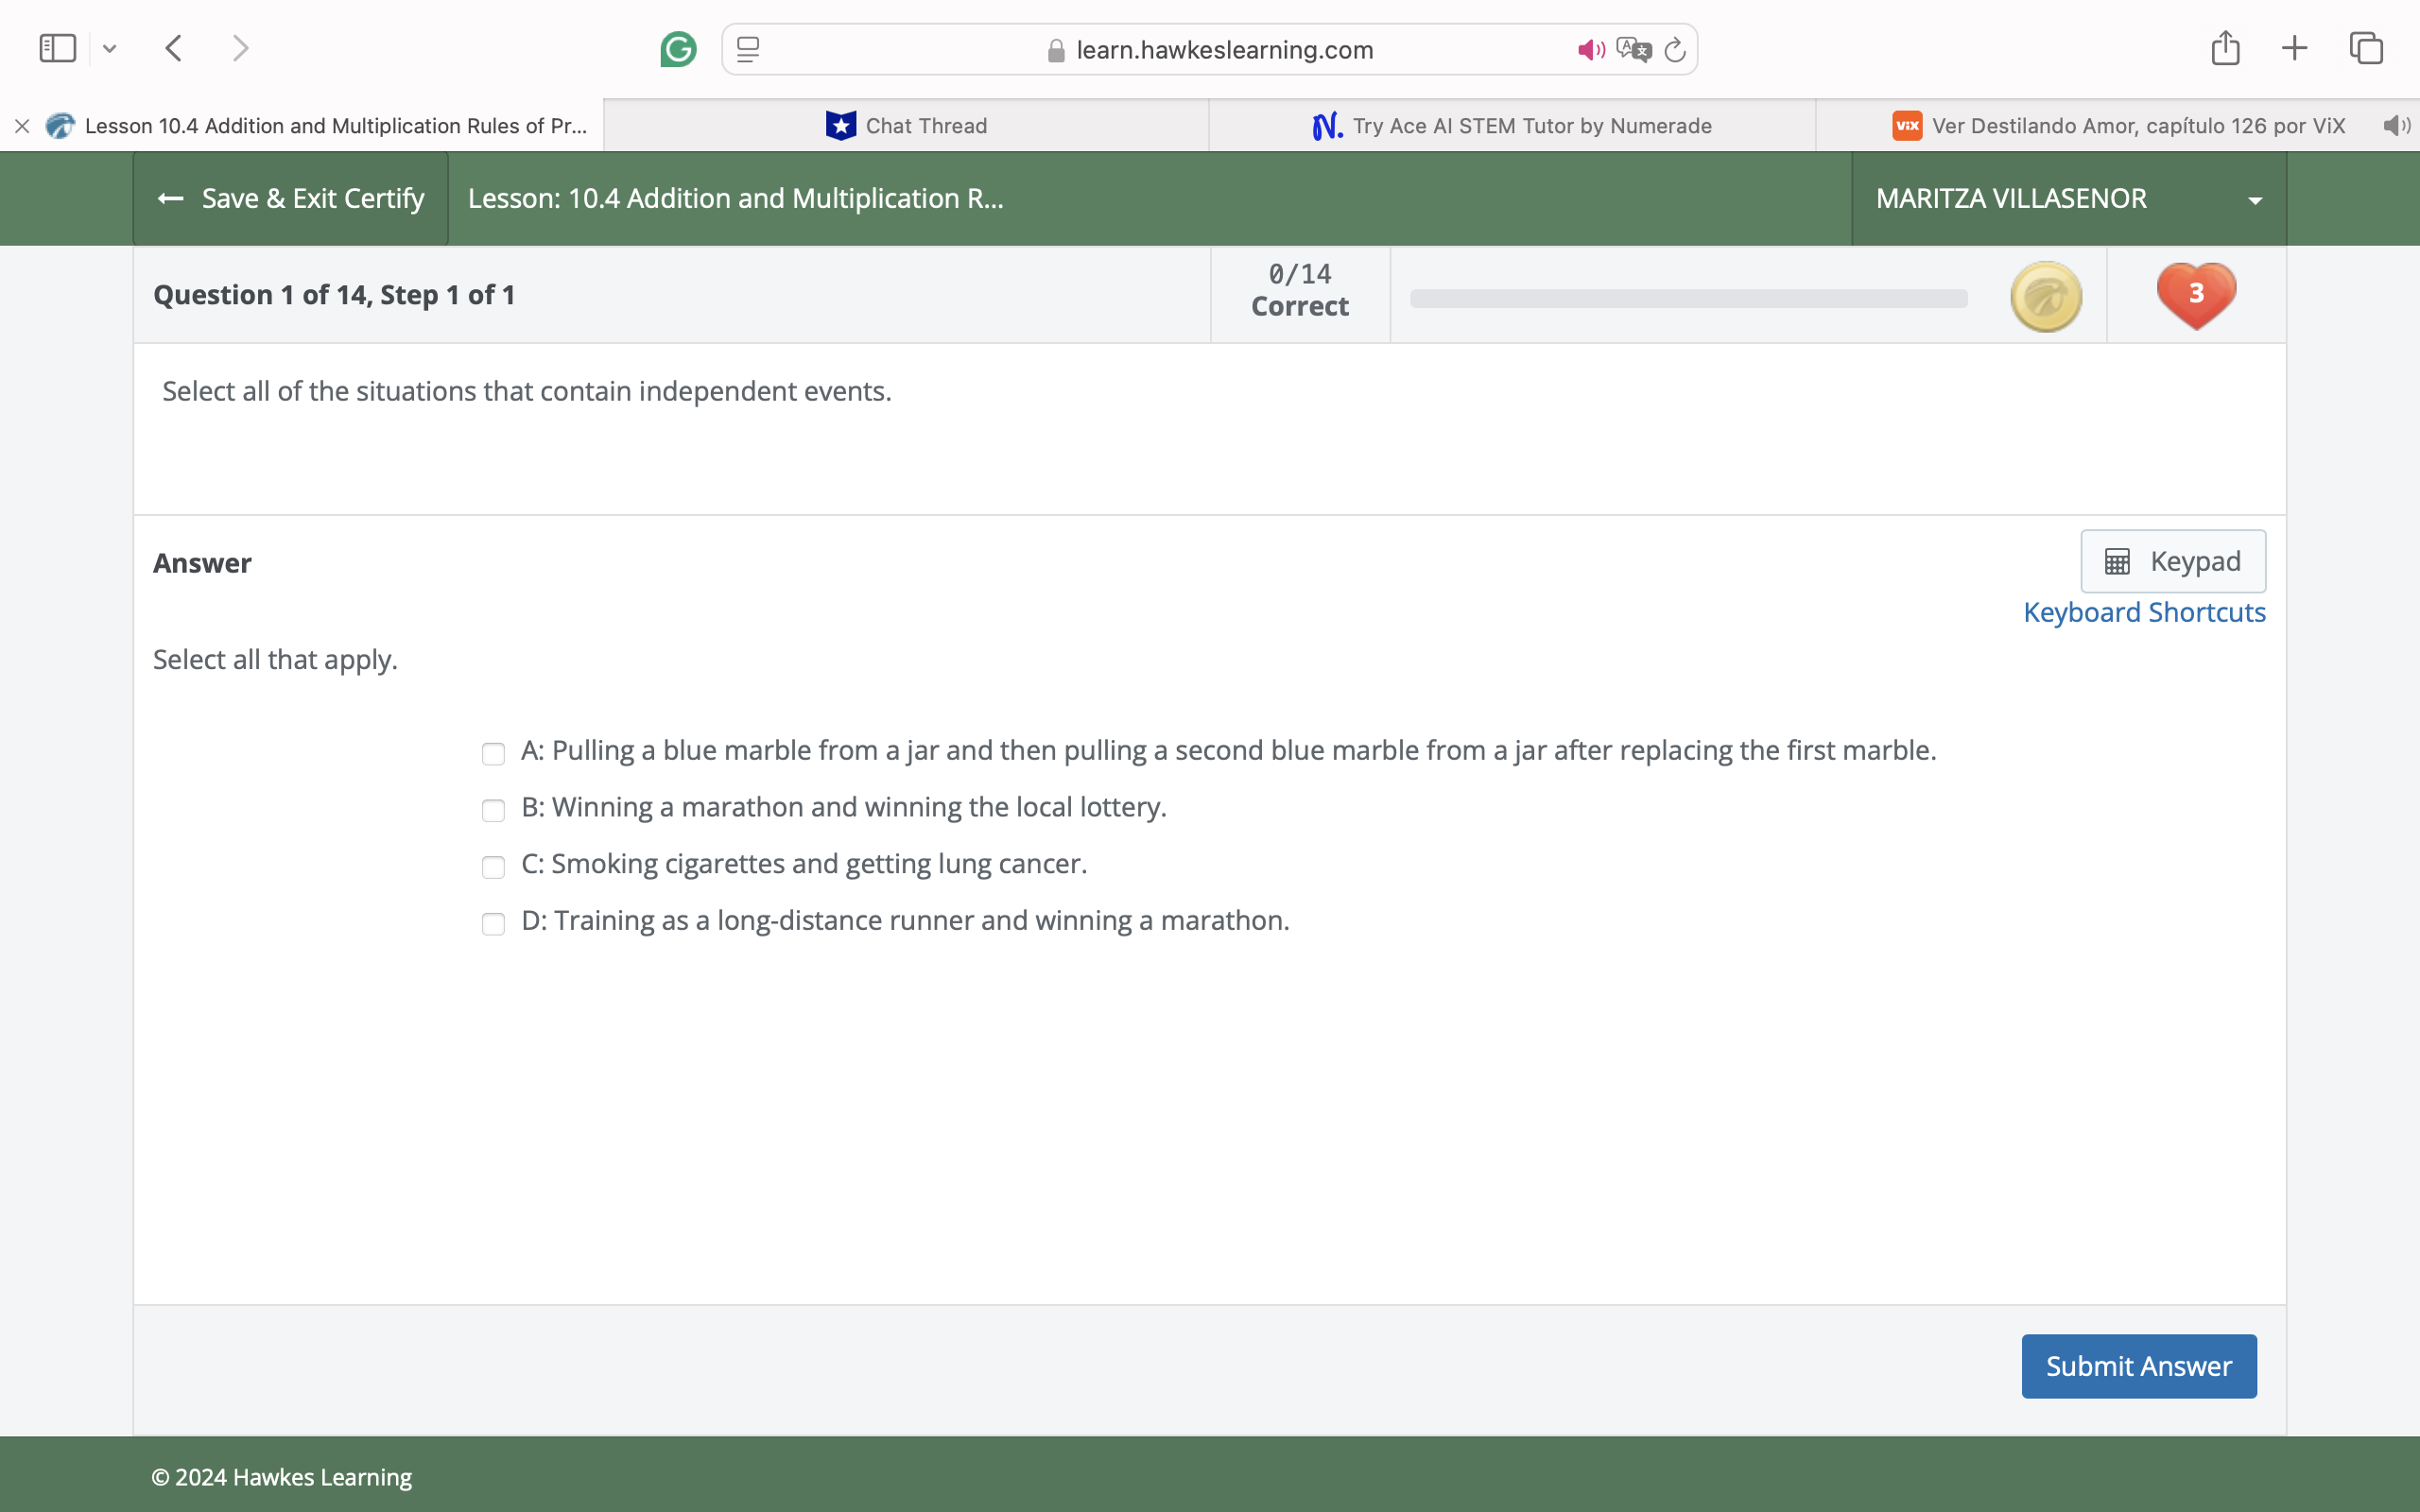The height and width of the screenshot is (1512, 2420).
Task: Open a new tab with plus icon
Action: [2295, 48]
